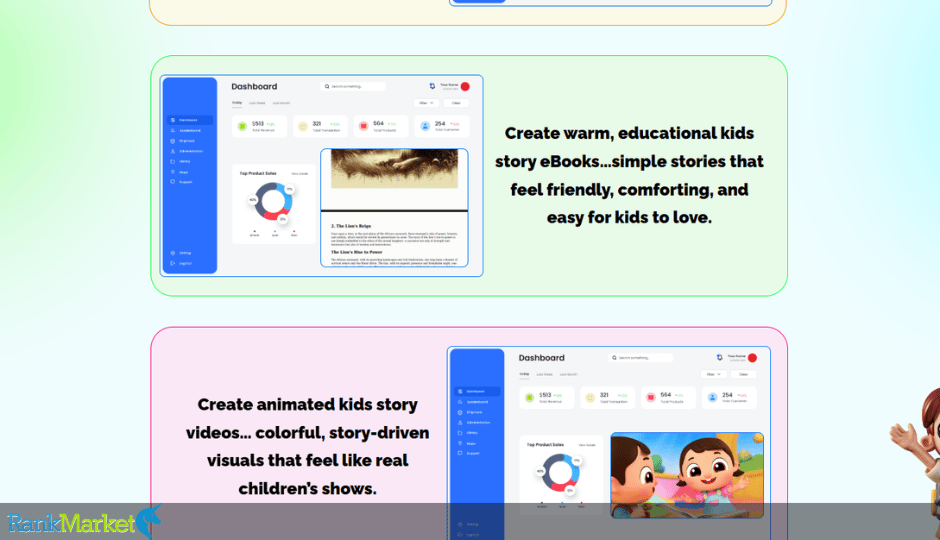The image size is (940, 540).
Task: Click 321 Total Transaction value in video mockup
Action: pyautogui.click(x=604, y=396)
